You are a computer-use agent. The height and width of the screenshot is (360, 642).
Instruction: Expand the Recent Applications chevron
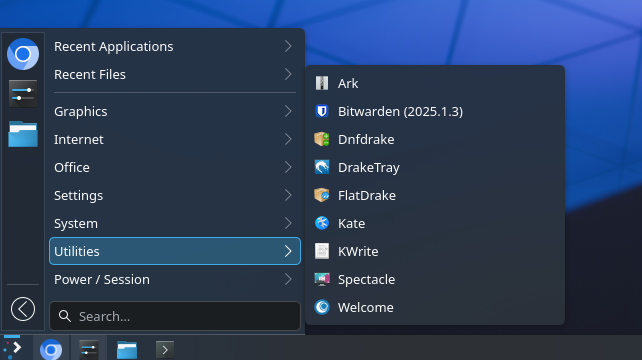click(x=288, y=46)
